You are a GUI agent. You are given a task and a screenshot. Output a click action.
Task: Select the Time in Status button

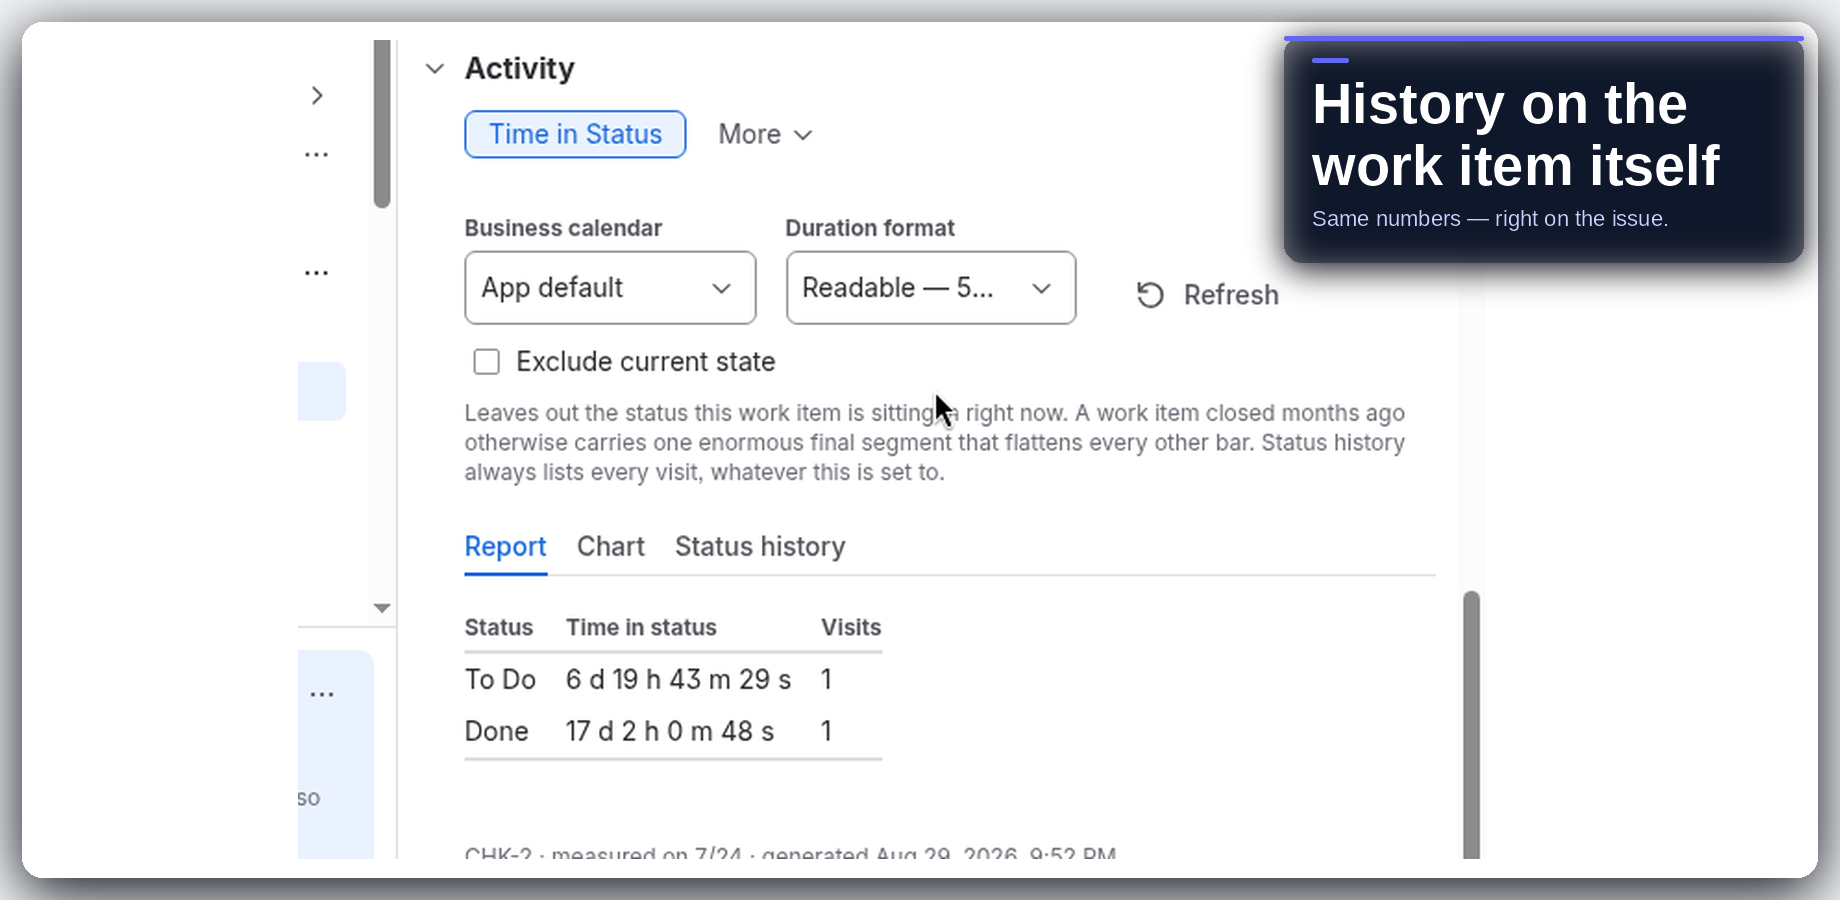pyautogui.click(x=575, y=134)
